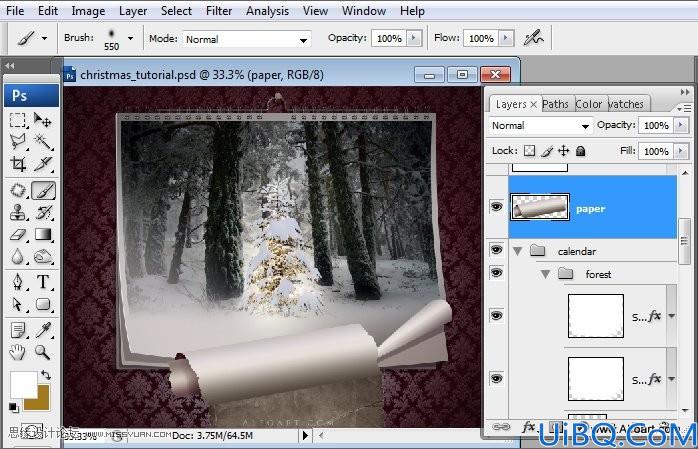Select the History Brush tool

click(43, 212)
